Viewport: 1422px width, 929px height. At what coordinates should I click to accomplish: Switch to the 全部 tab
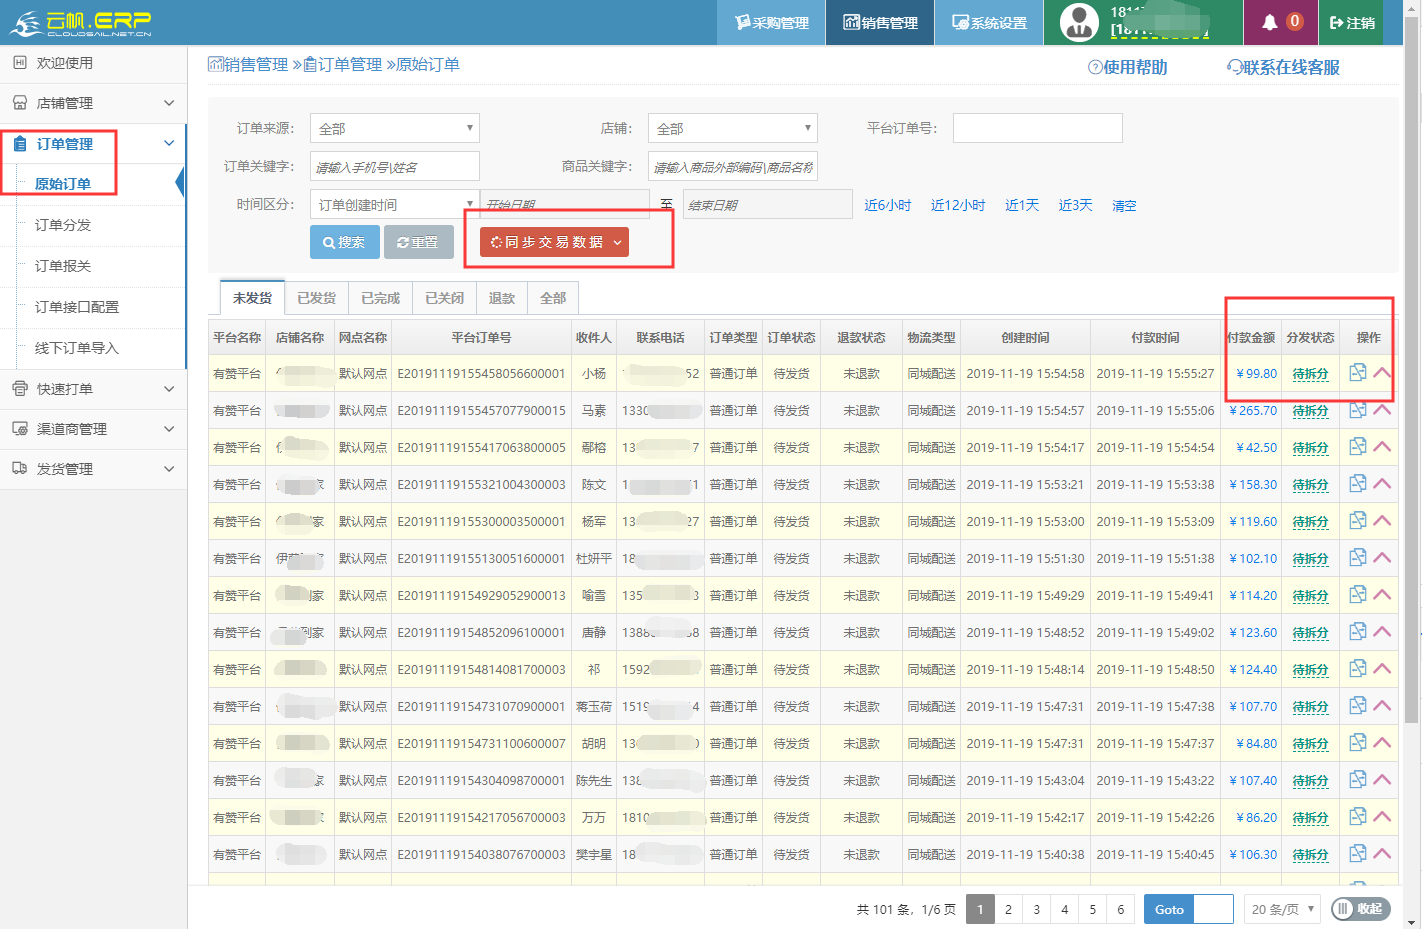tap(553, 298)
